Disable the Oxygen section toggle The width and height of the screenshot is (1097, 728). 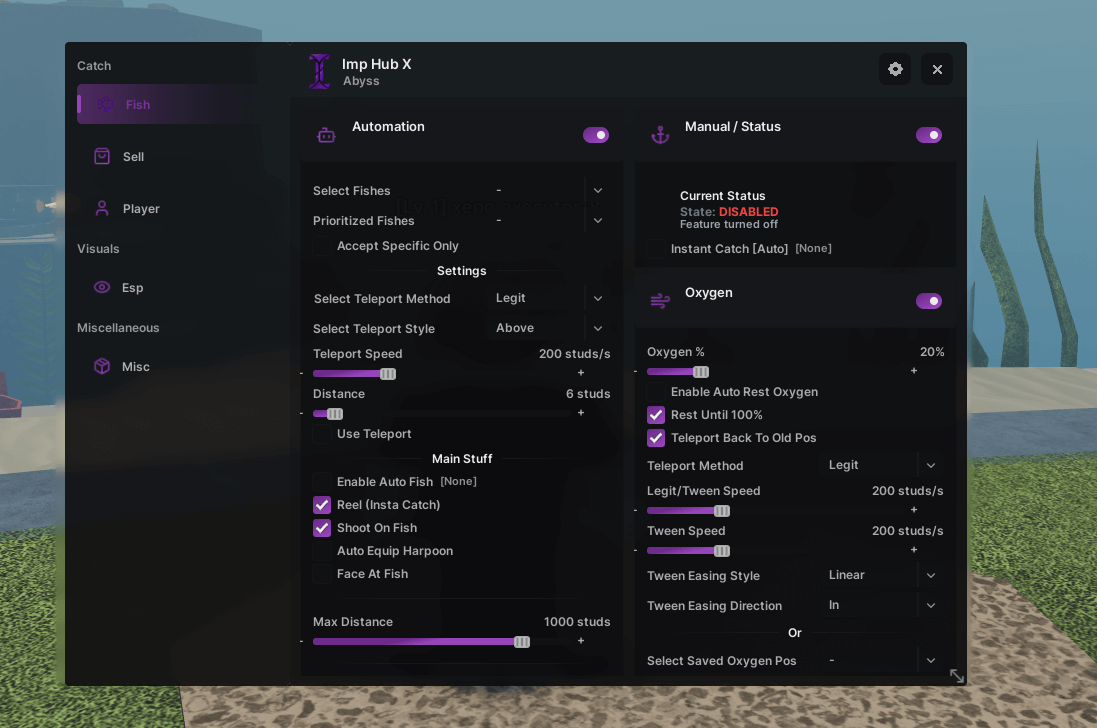click(928, 301)
